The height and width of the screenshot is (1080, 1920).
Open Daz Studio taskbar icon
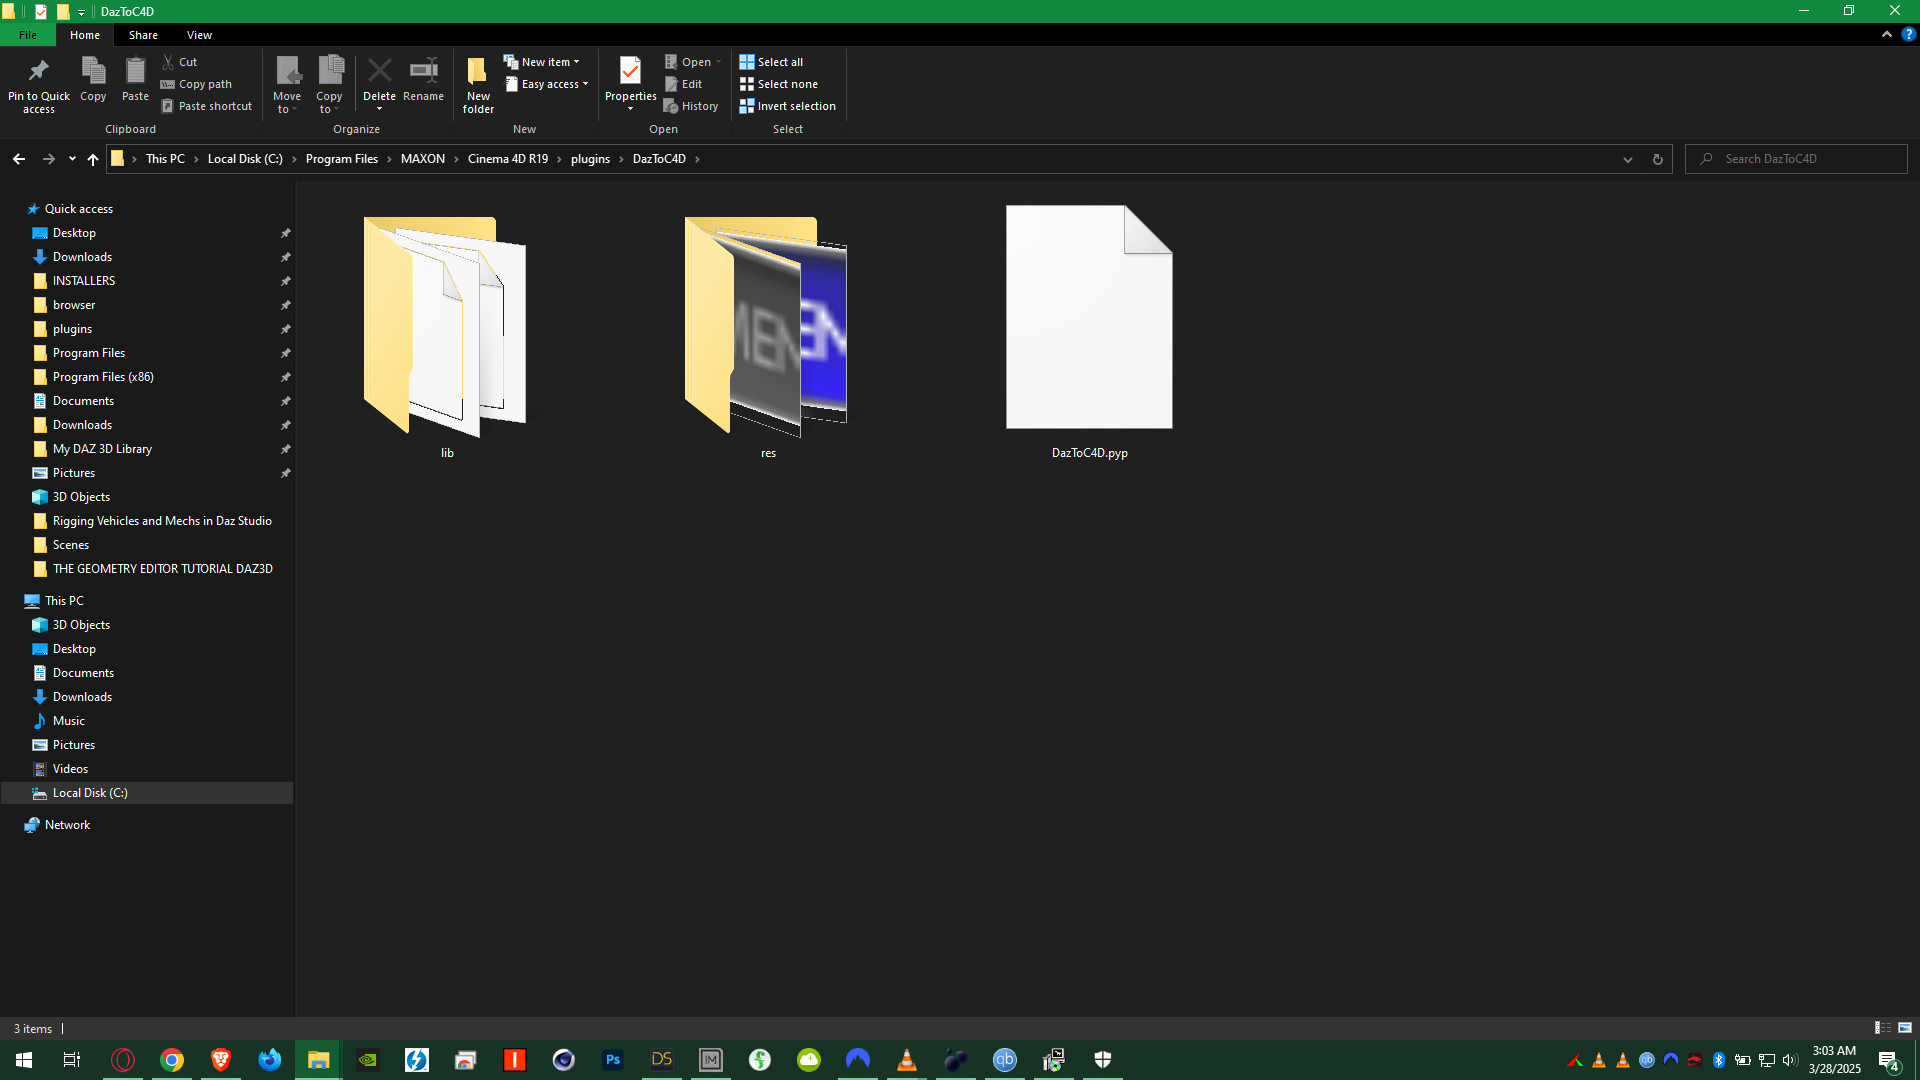tap(662, 1060)
